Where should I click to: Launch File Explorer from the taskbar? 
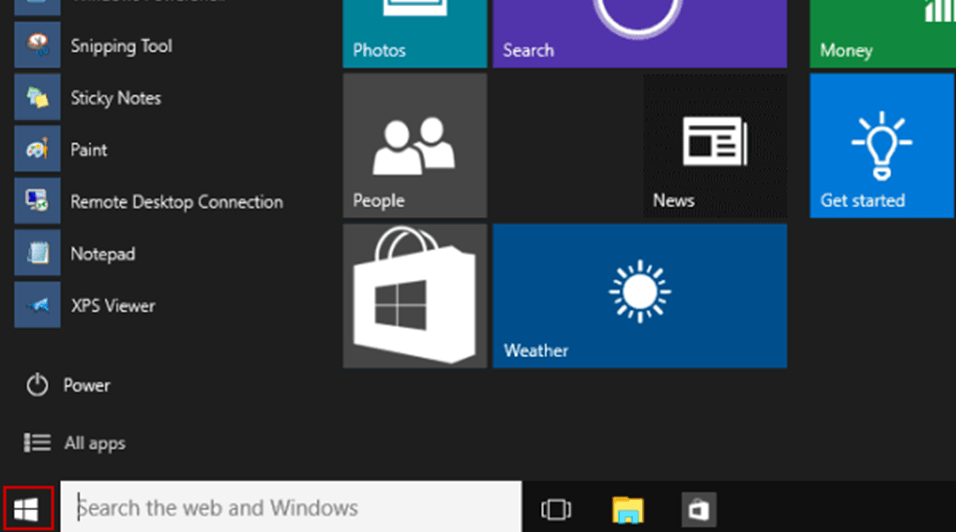pyautogui.click(x=627, y=509)
